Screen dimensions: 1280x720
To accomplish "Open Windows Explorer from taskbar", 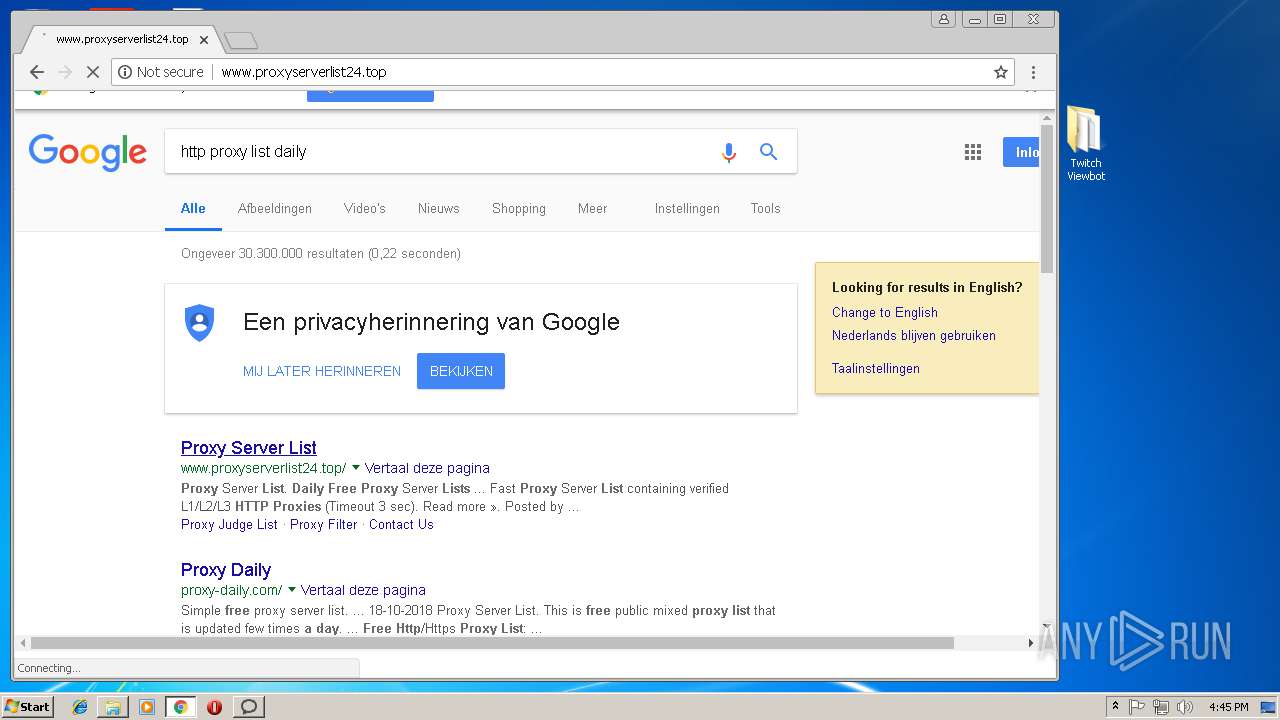I will (x=113, y=706).
